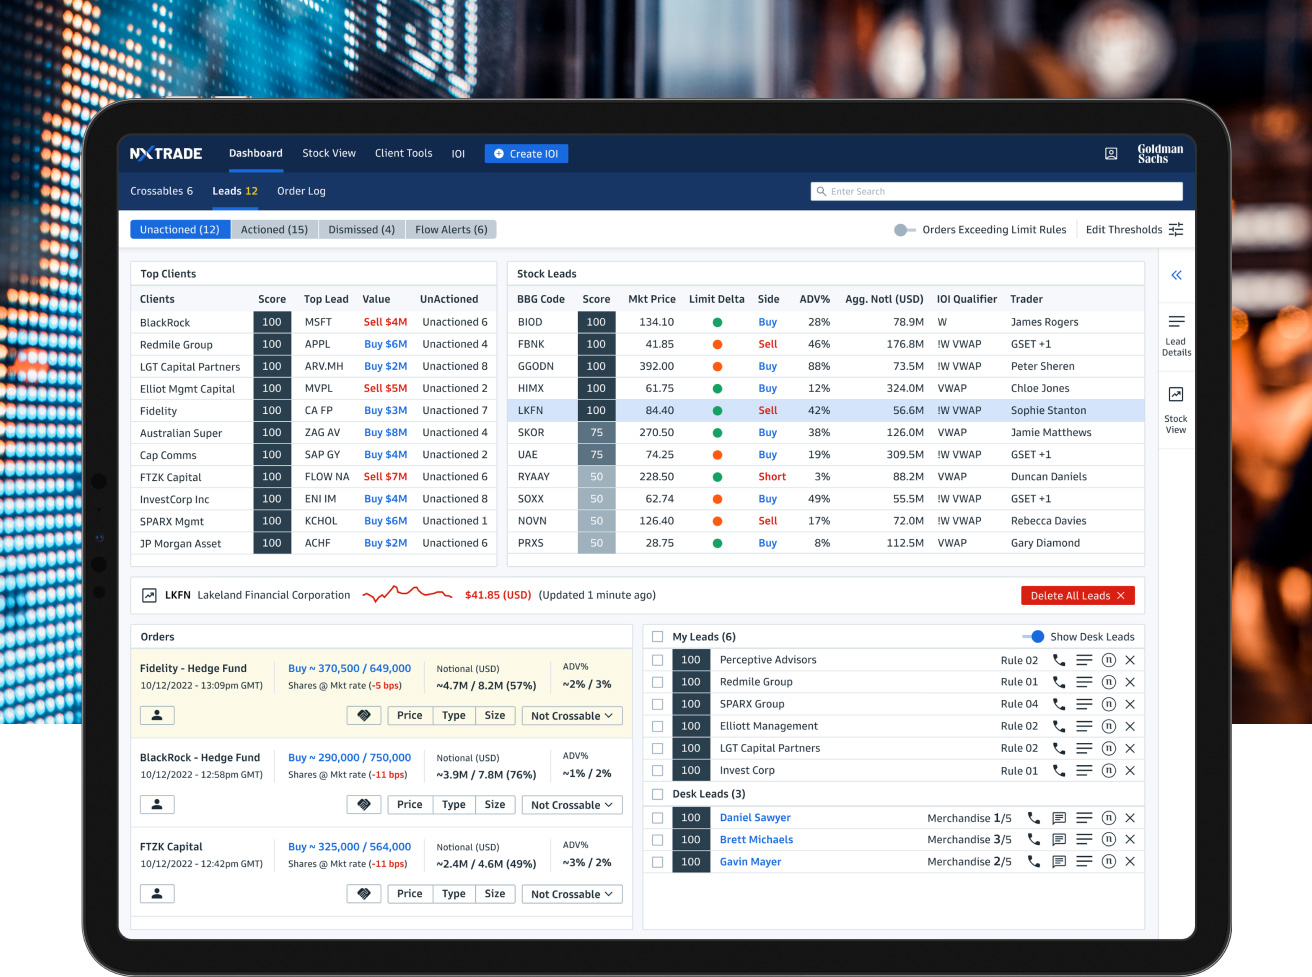Expand Not Crossable dropdown for Fidelity order
The image size is (1312, 977).
(x=572, y=716)
